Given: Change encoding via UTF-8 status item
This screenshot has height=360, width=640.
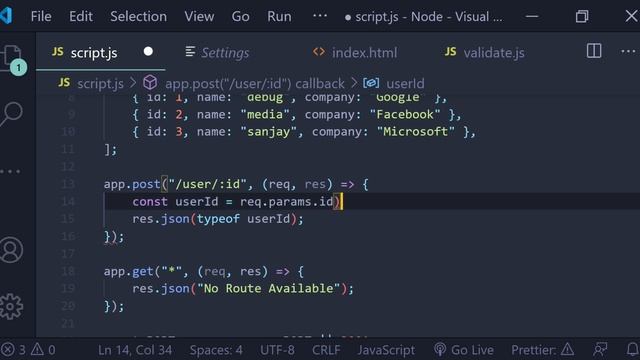Looking at the screenshot, I should (x=277, y=350).
